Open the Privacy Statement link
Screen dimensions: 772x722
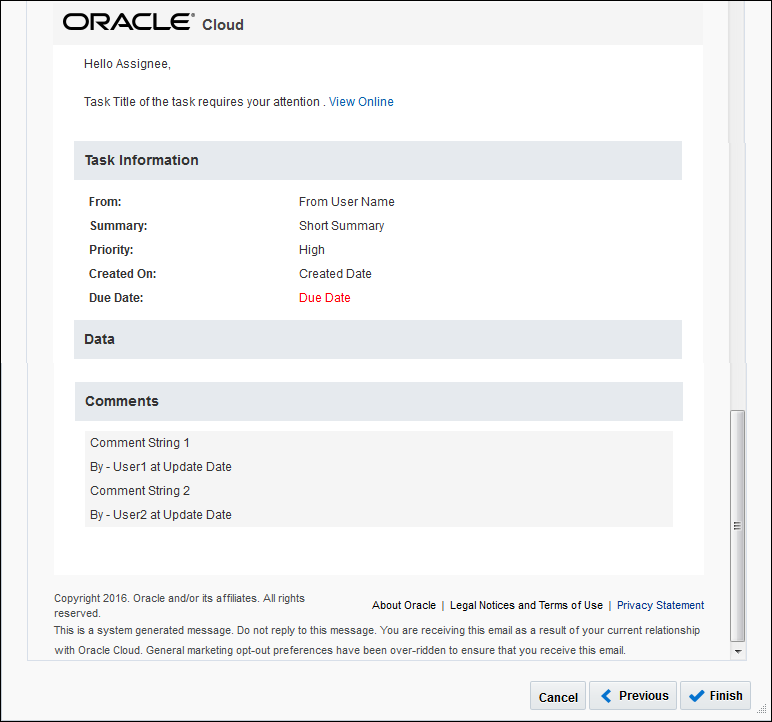[660, 605]
